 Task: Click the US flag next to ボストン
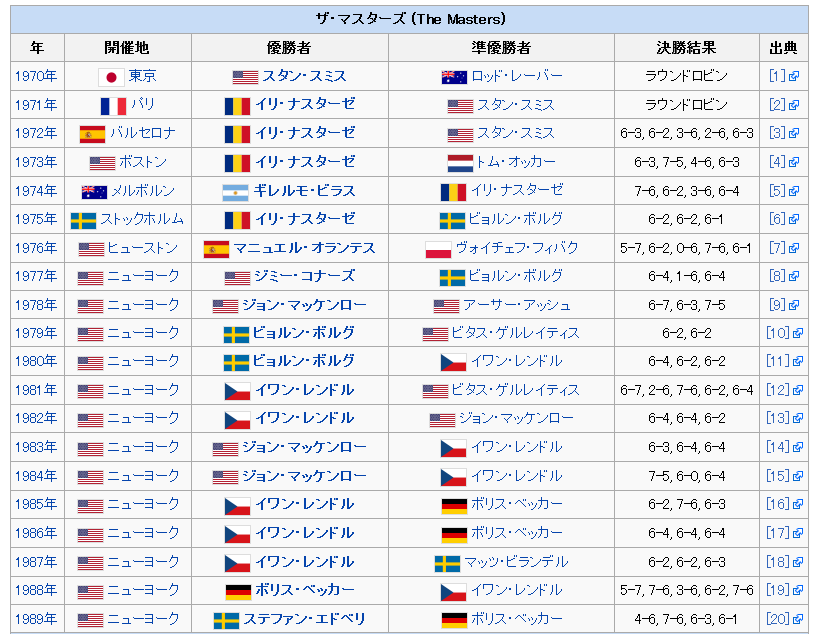pyautogui.click(x=102, y=163)
